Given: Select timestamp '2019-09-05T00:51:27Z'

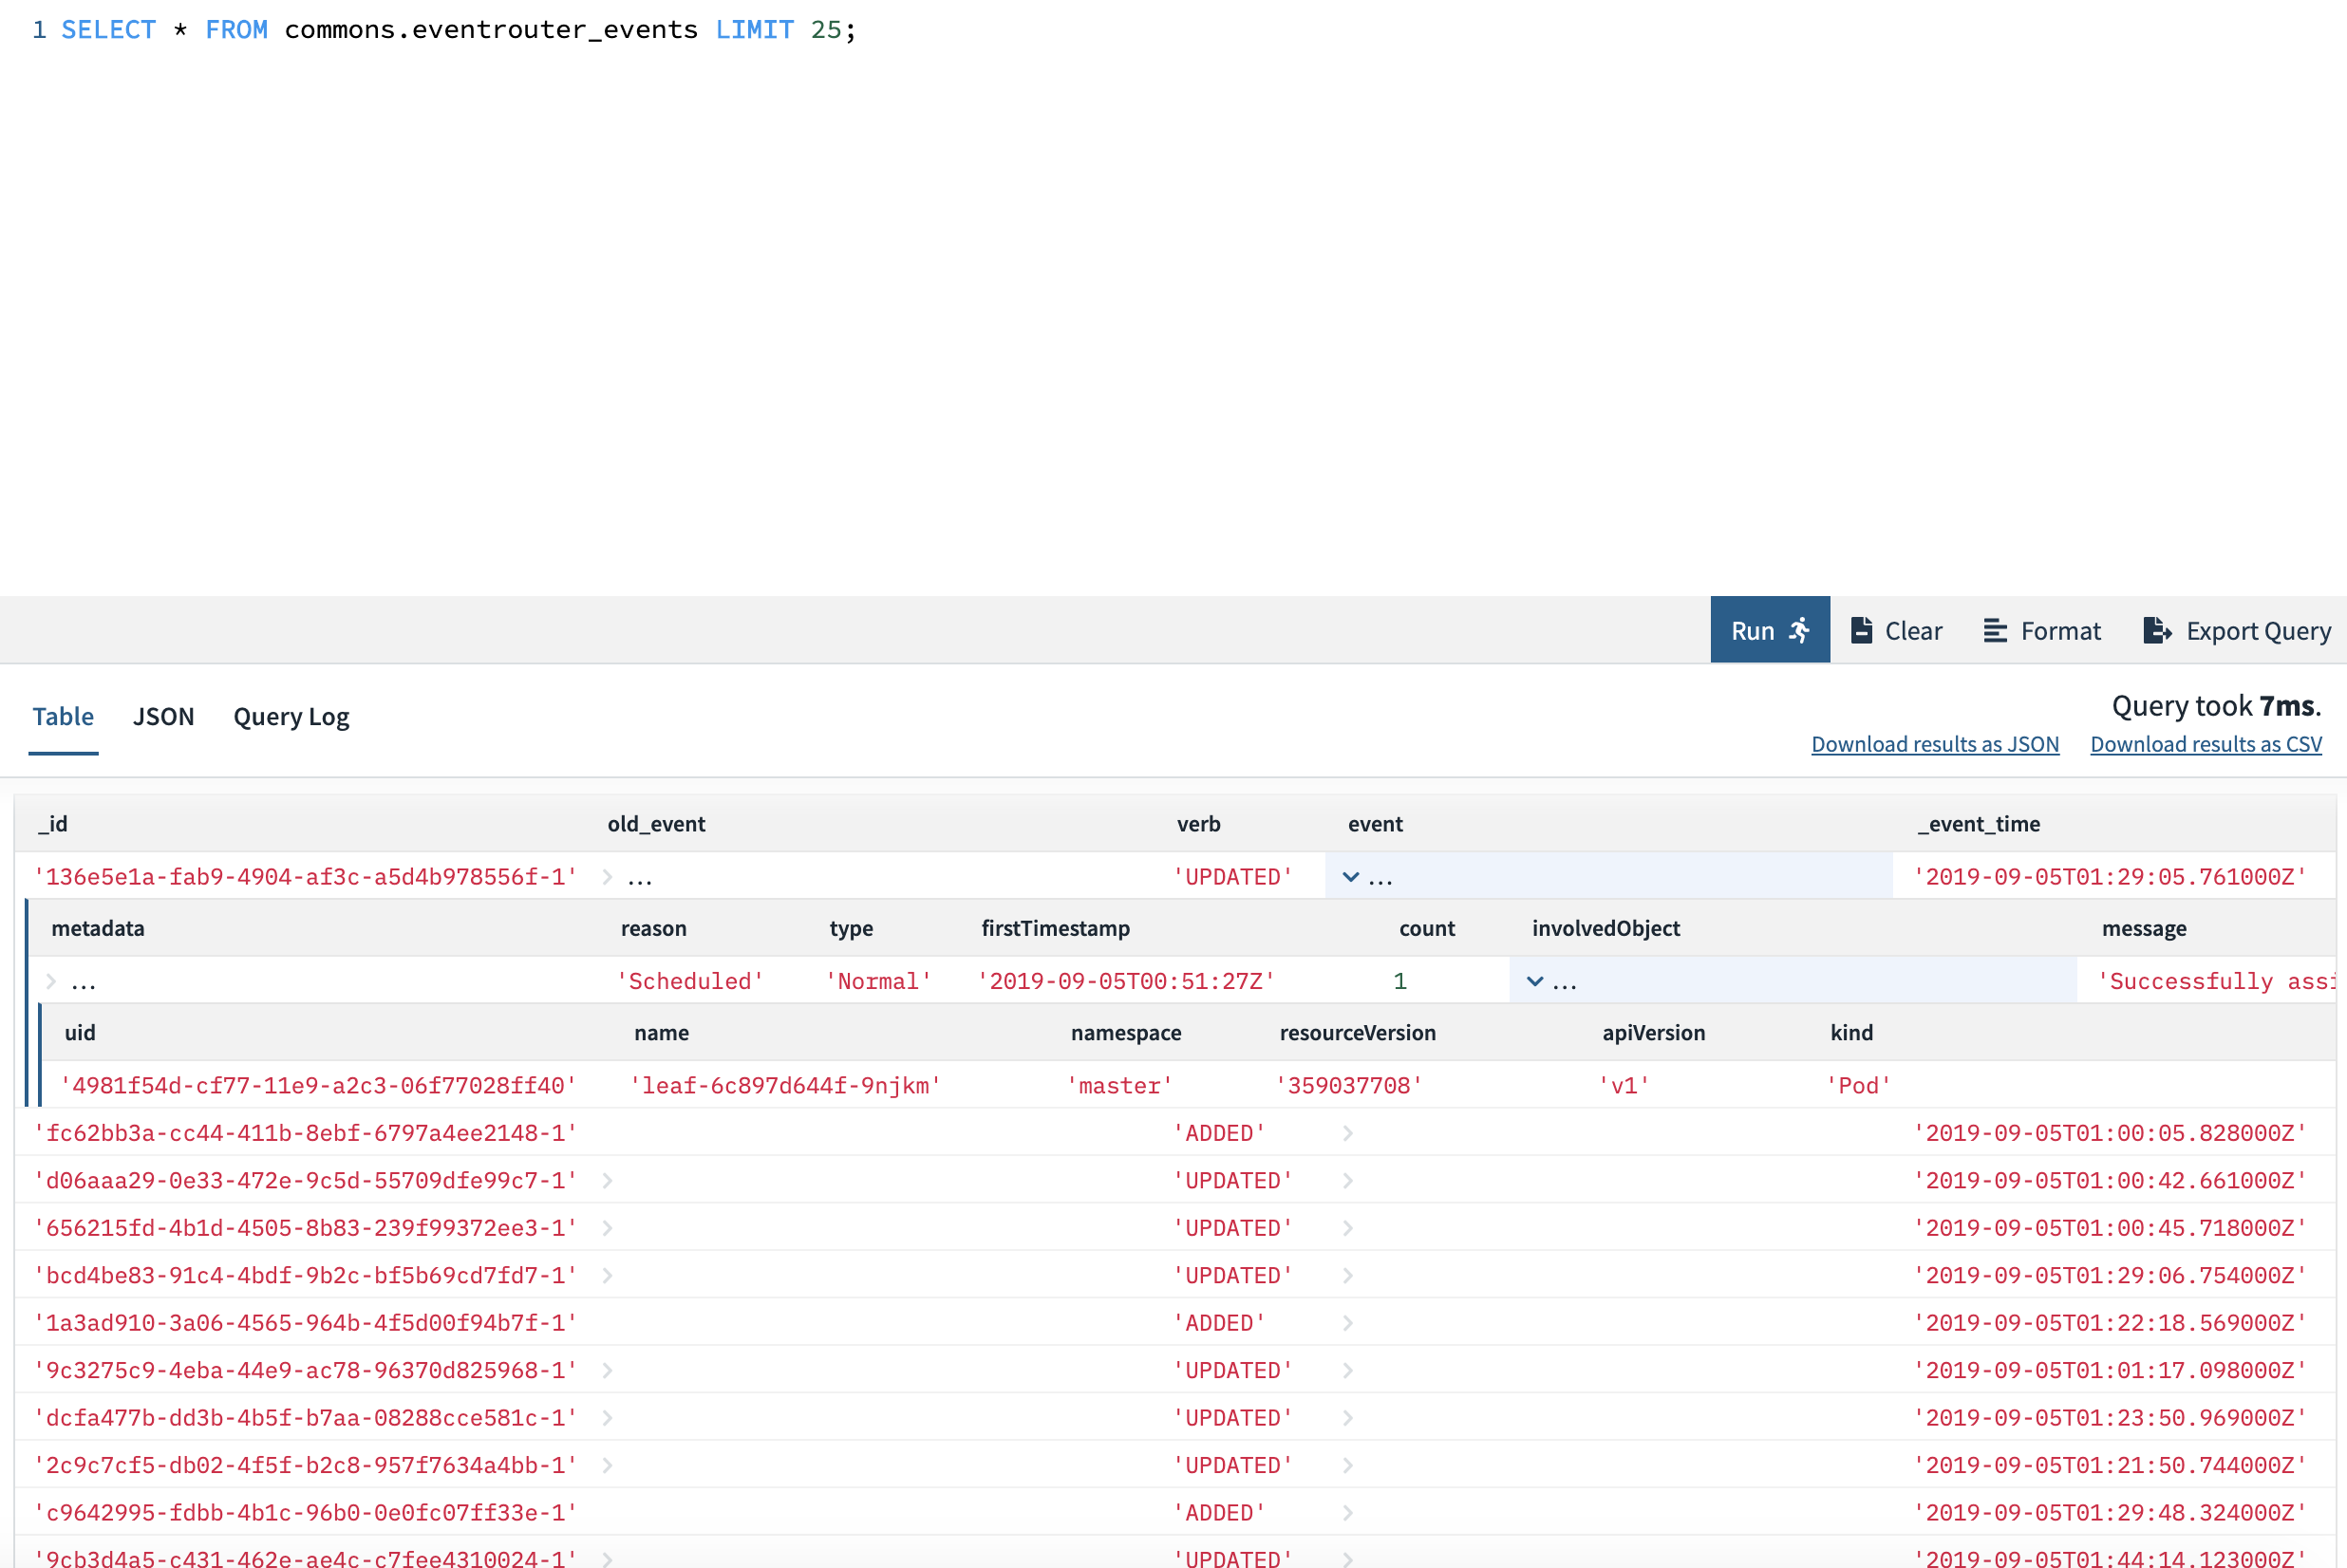Looking at the screenshot, I should click(1127, 981).
